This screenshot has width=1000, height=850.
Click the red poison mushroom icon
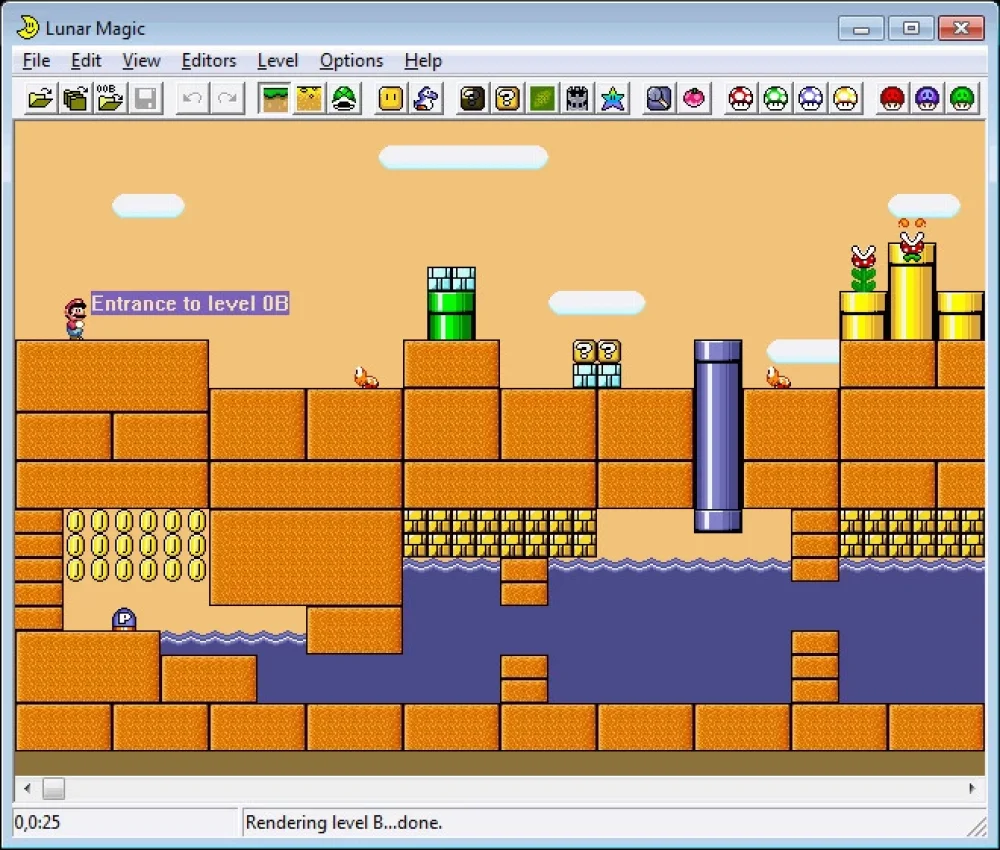pyautogui.click(x=892, y=99)
